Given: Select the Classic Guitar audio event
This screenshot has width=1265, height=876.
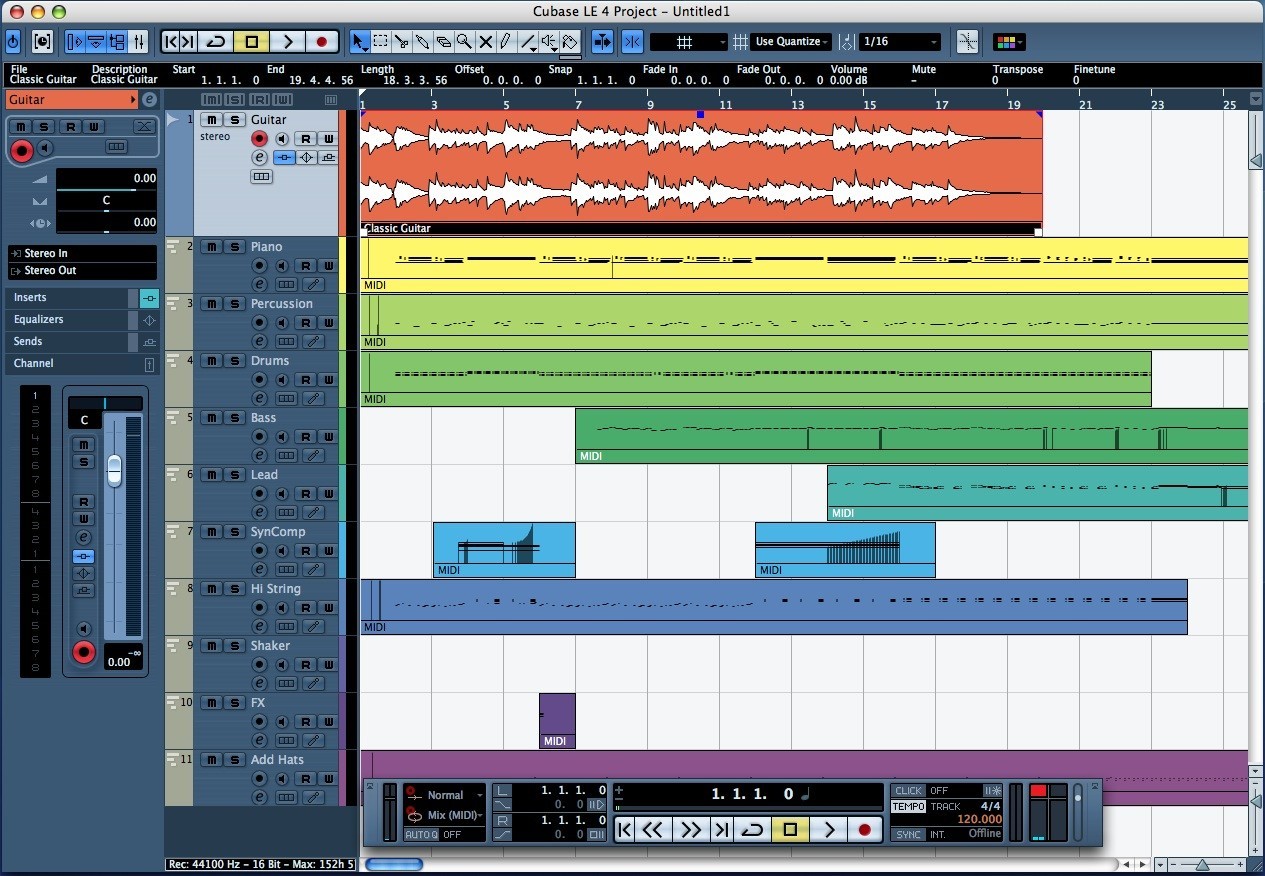Looking at the screenshot, I should click(701, 172).
